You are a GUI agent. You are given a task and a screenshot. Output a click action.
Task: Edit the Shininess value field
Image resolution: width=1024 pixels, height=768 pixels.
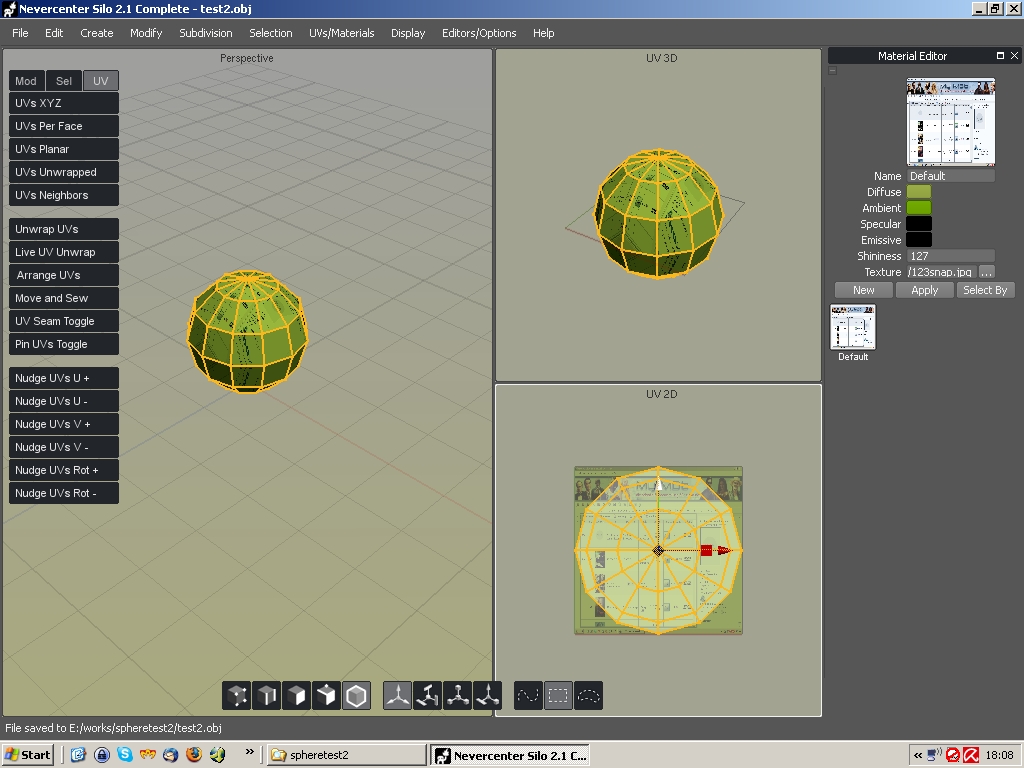click(951, 256)
